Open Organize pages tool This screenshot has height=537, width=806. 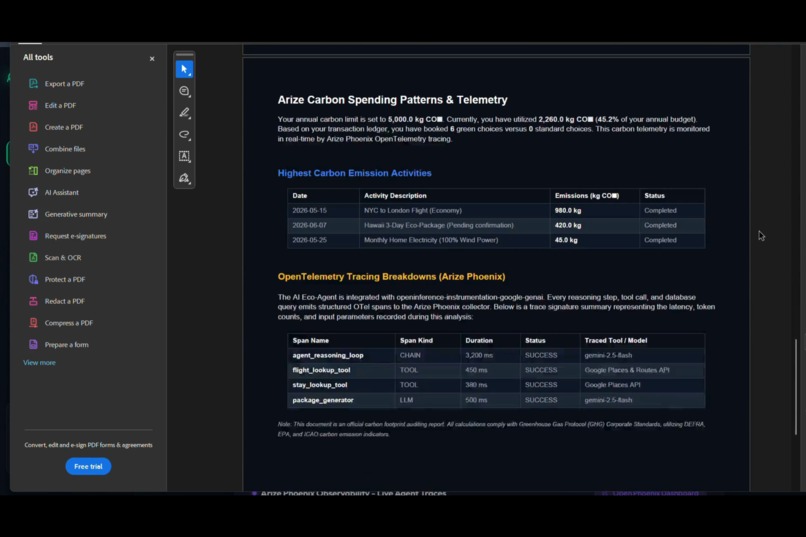[67, 171]
